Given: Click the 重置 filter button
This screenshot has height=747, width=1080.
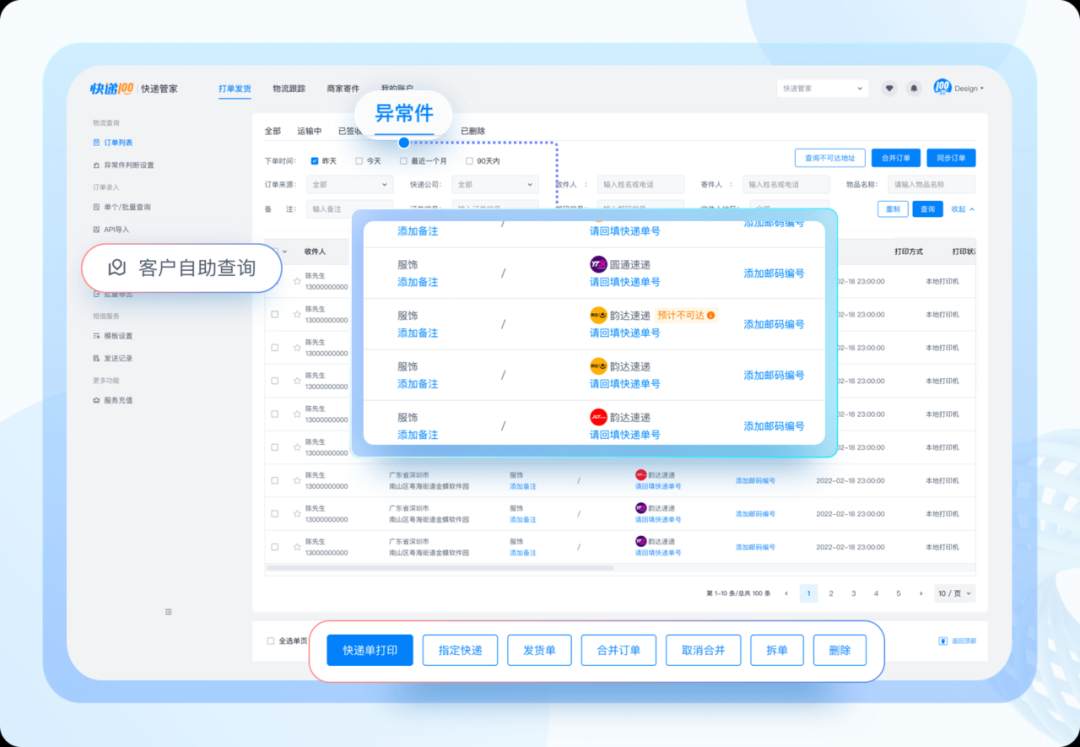Looking at the screenshot, I should coord(893,209).
